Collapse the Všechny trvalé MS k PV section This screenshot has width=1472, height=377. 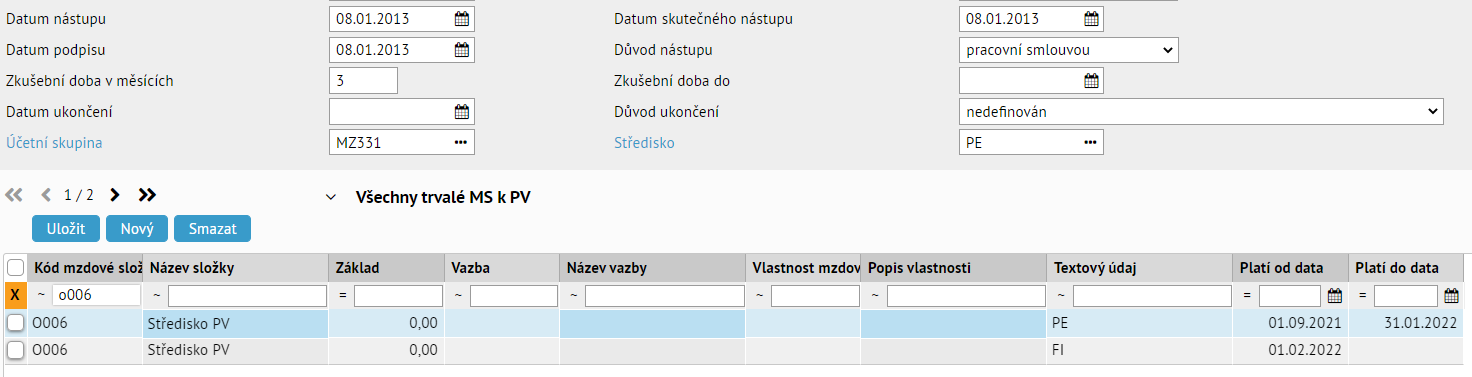tap(331, 198)
